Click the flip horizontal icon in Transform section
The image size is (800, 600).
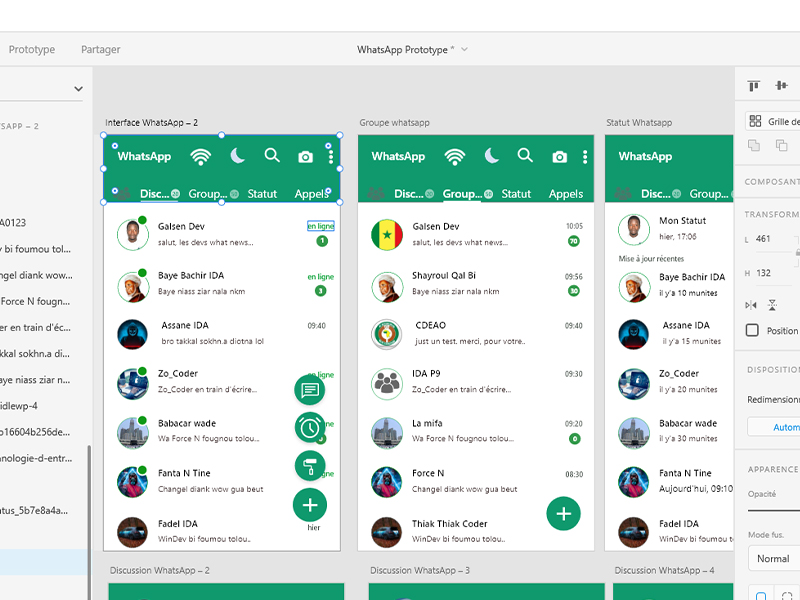pos(752,304)
